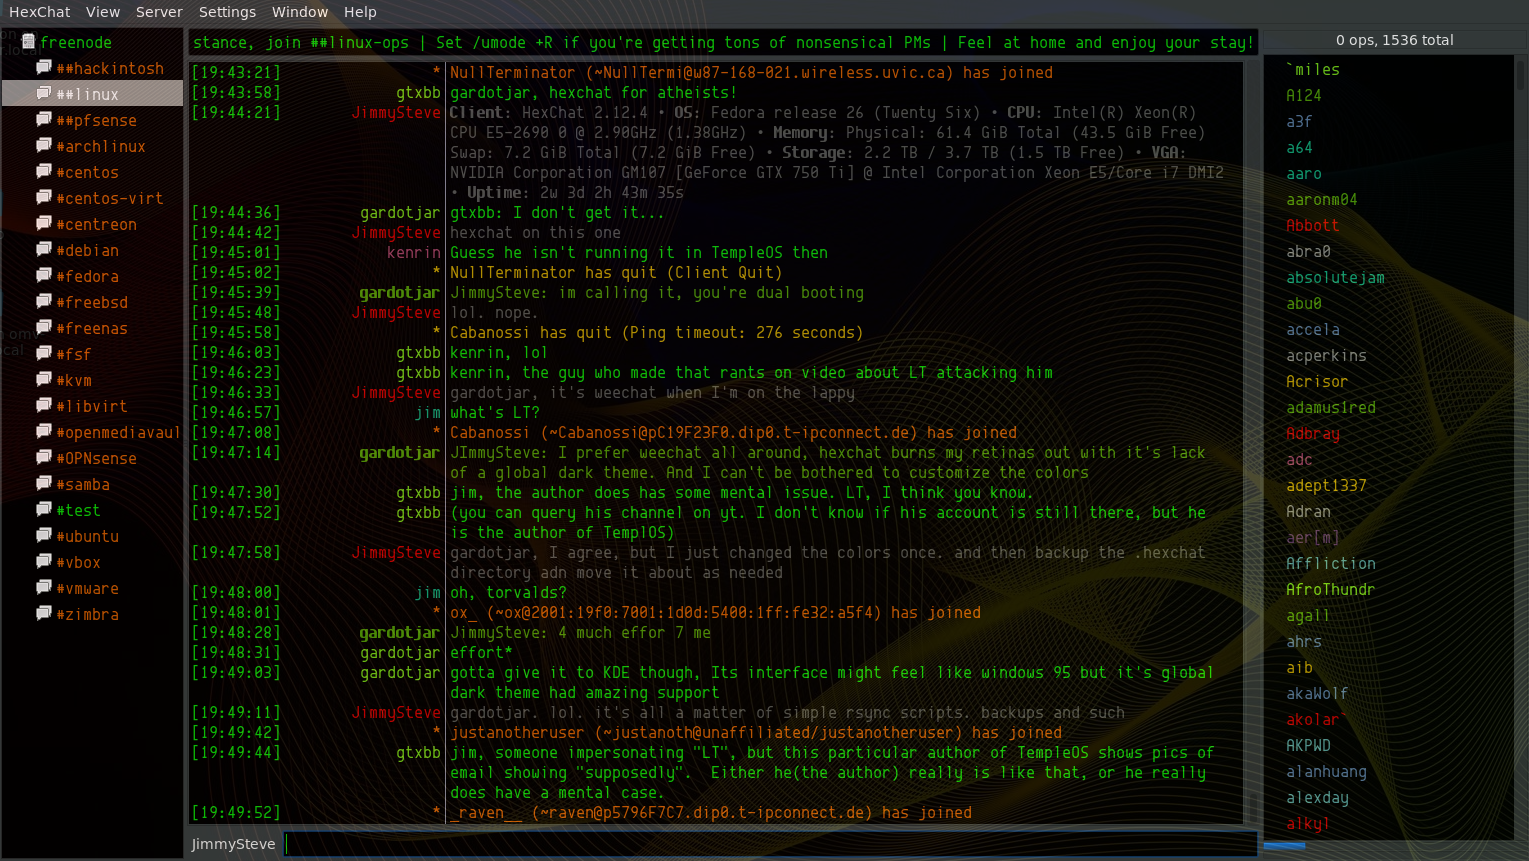Click jim nick at 19:46:57
The height and width of the screenshot is (861, 1529).
click(428, 412)
